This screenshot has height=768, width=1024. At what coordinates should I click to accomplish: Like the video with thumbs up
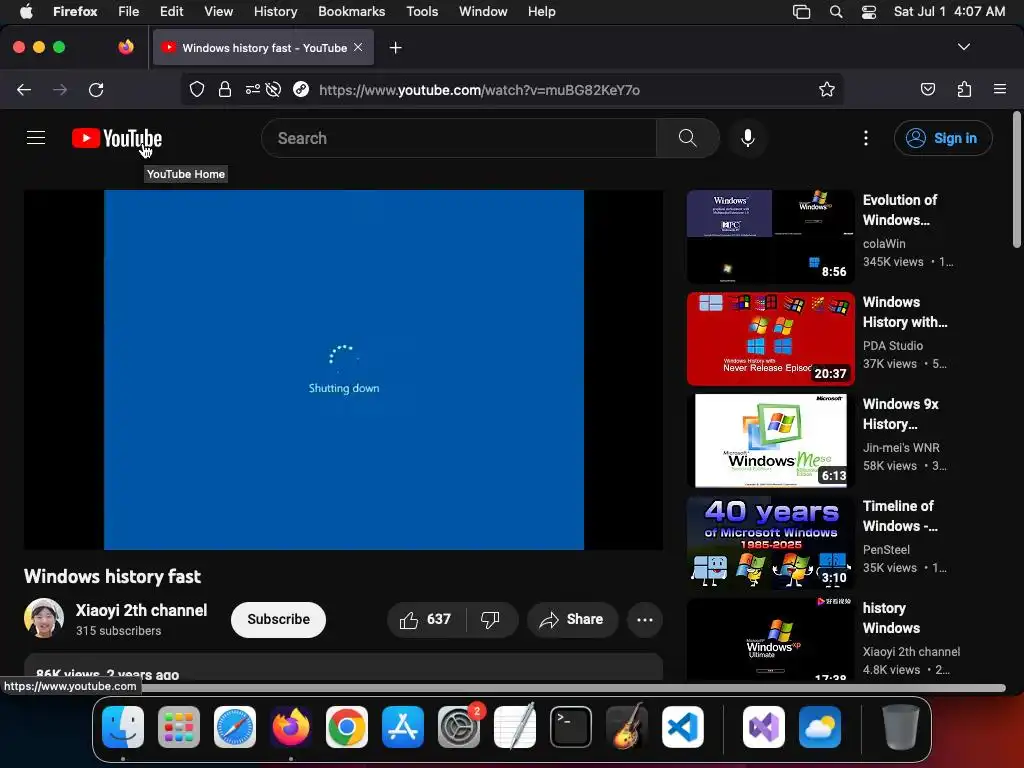coord(425,619)
